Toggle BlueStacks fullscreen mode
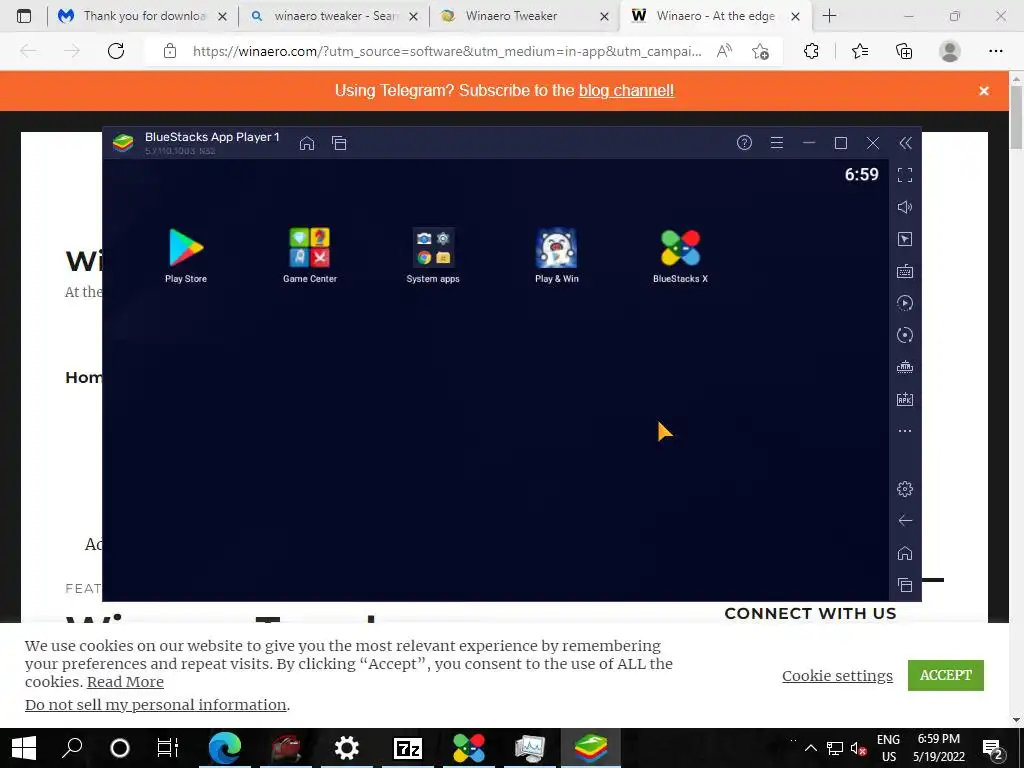Viewport: 1024px width, 768px height. pos(905,175)
